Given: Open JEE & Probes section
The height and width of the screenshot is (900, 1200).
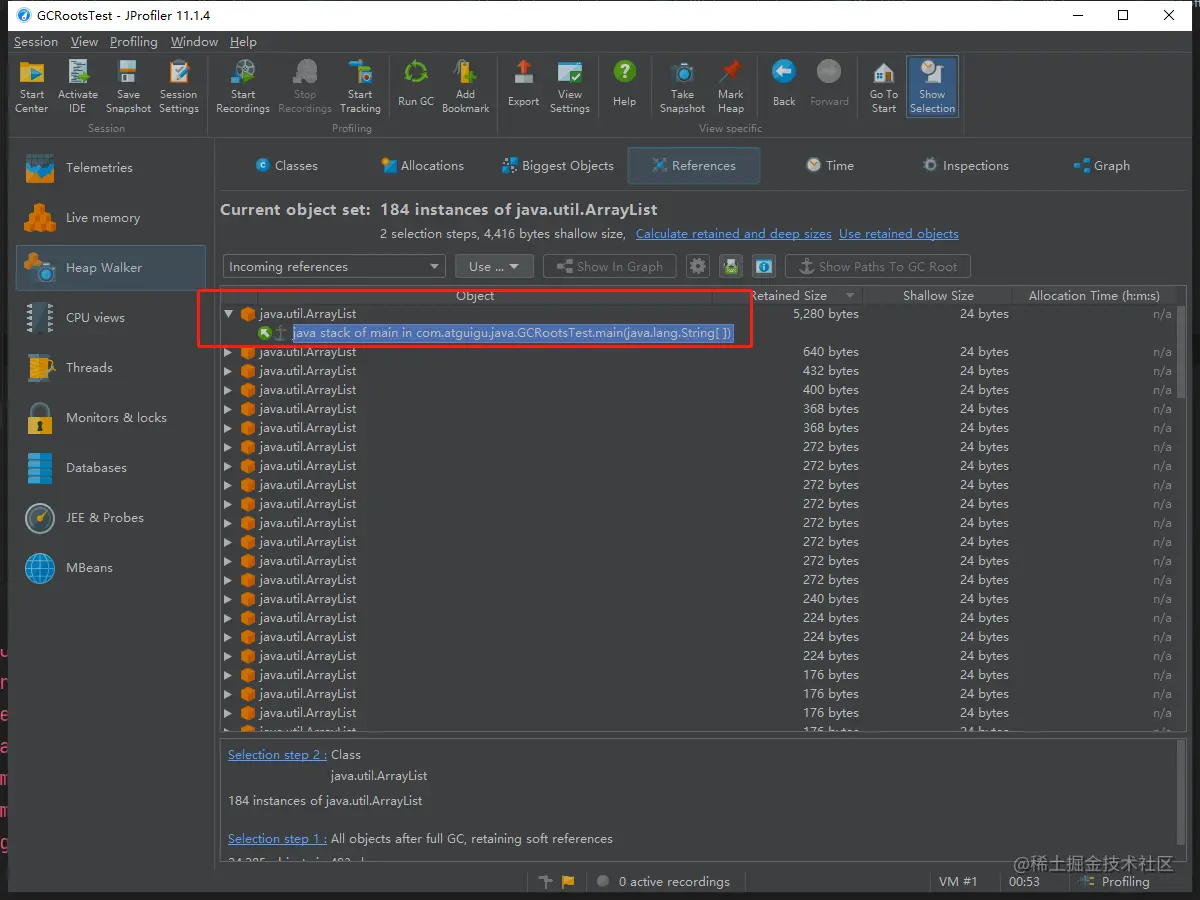Looking at the screenshot, I should coord(110,518).
